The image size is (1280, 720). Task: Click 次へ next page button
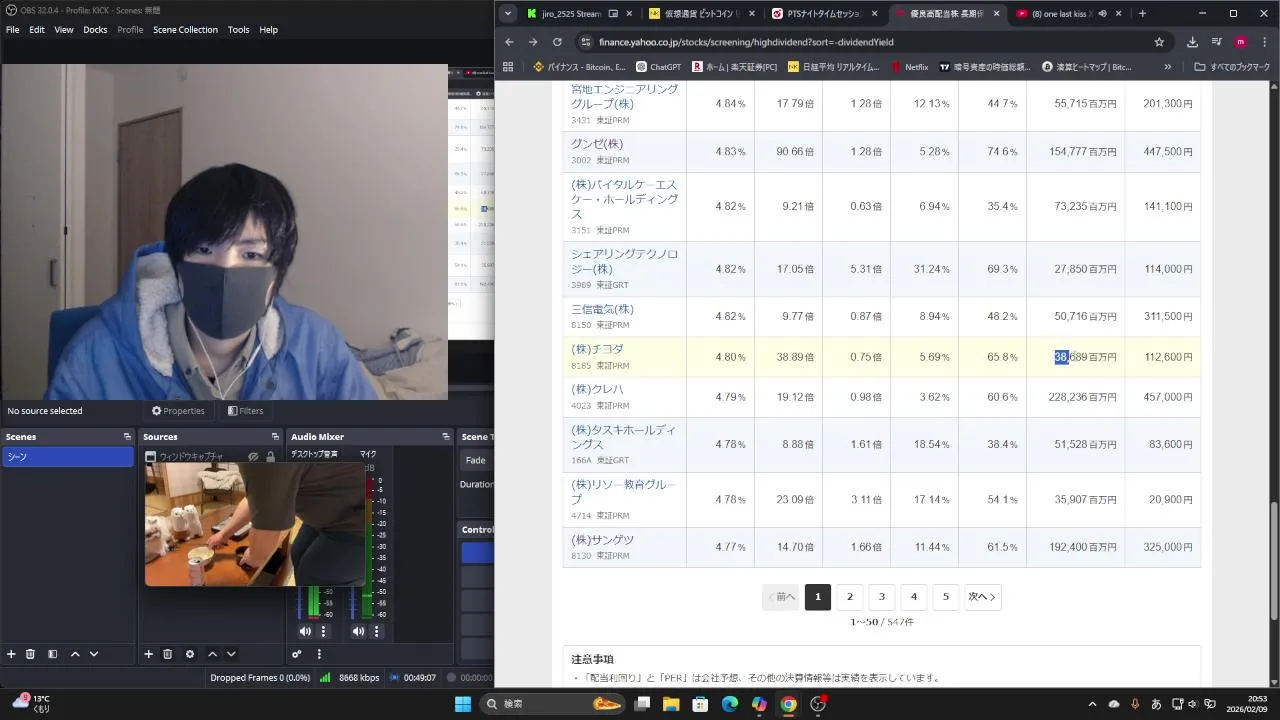(x=982, y=597)
